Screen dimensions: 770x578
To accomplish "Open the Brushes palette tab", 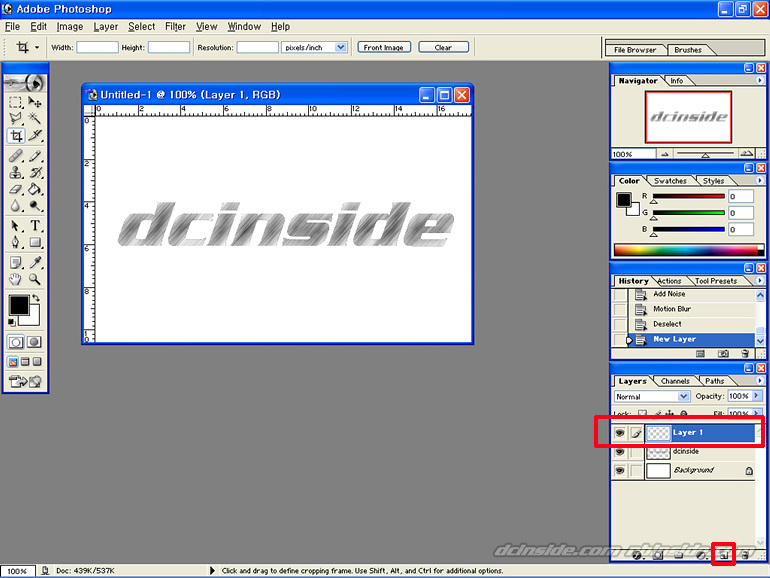I will point(688,50).
